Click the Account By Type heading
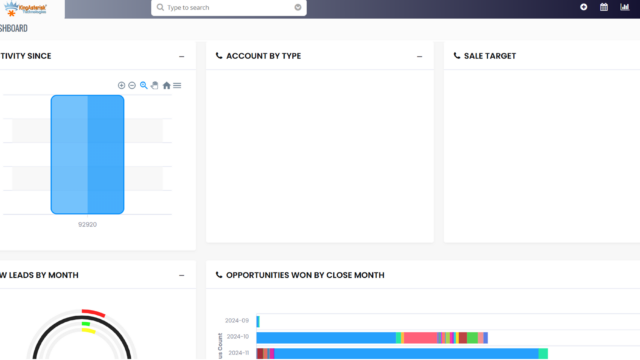The height and width of the screenshot is (360, 640). tap(264, 56)
